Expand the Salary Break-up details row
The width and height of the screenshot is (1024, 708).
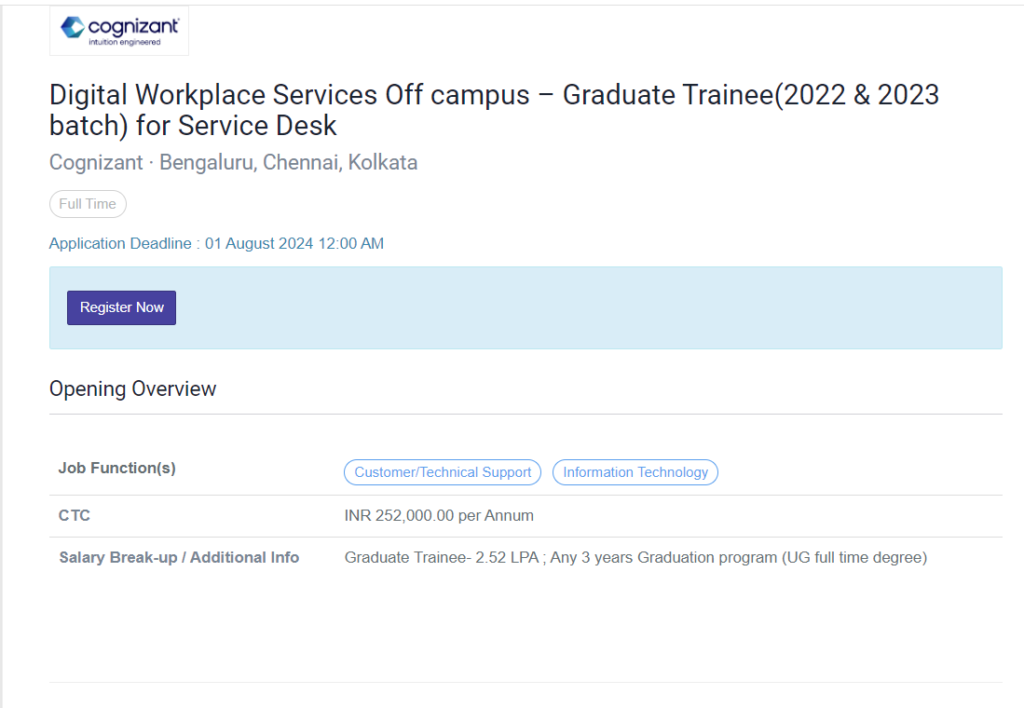[179, 557]
